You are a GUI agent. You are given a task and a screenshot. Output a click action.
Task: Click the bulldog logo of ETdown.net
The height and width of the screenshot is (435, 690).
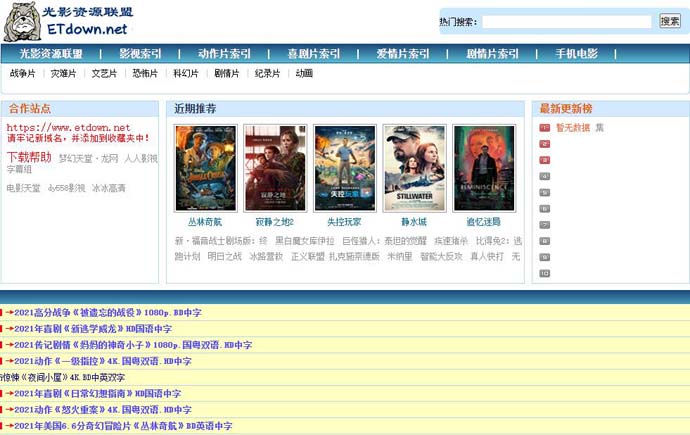click(x=22, y=22)
